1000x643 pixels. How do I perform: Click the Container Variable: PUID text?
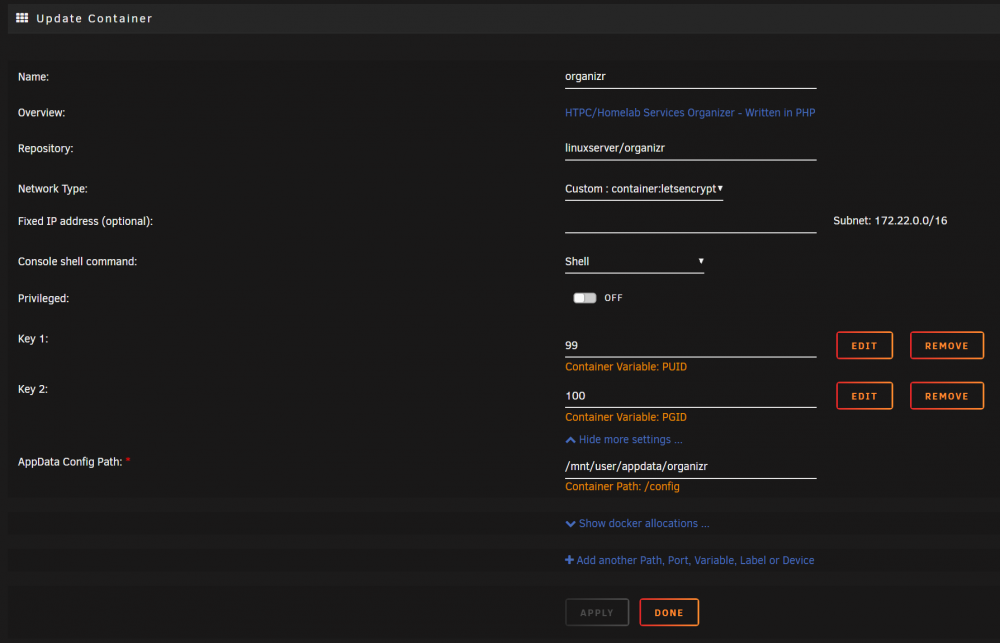click(x=626, y=367)
